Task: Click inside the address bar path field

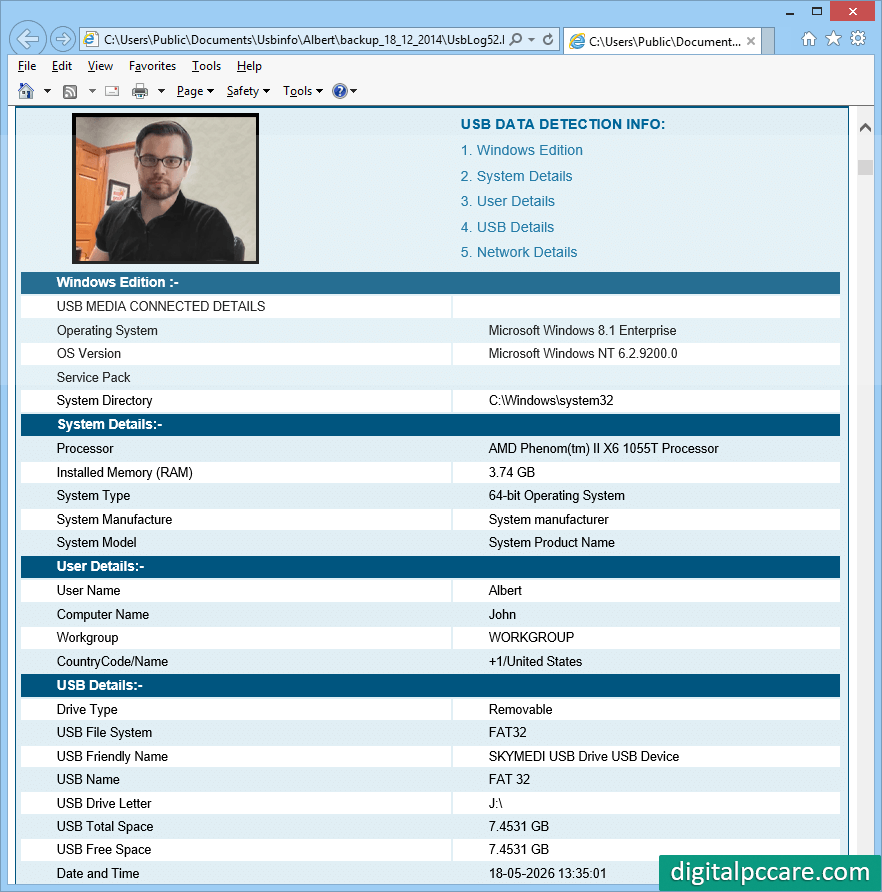Action: click(303, 39)
